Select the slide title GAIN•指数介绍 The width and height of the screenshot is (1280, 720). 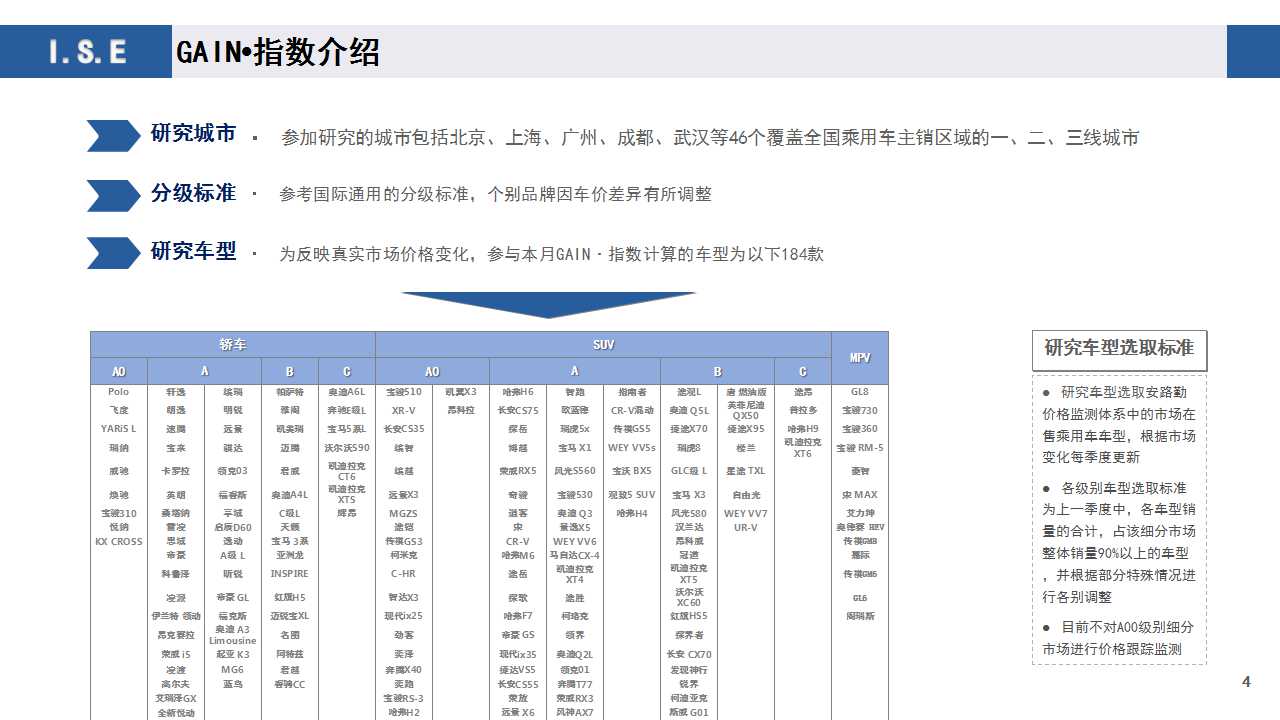pyautogui.click(x=277, y=52)
